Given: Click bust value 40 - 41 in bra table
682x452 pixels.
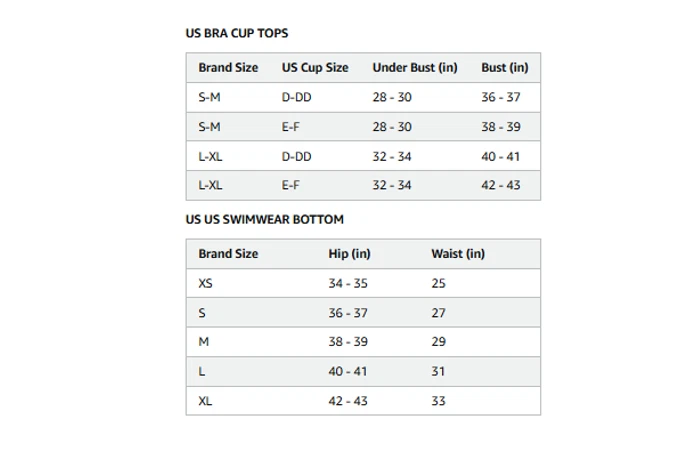Looking at the screenshot, I should pyautogui.click(x=501, y=157).
